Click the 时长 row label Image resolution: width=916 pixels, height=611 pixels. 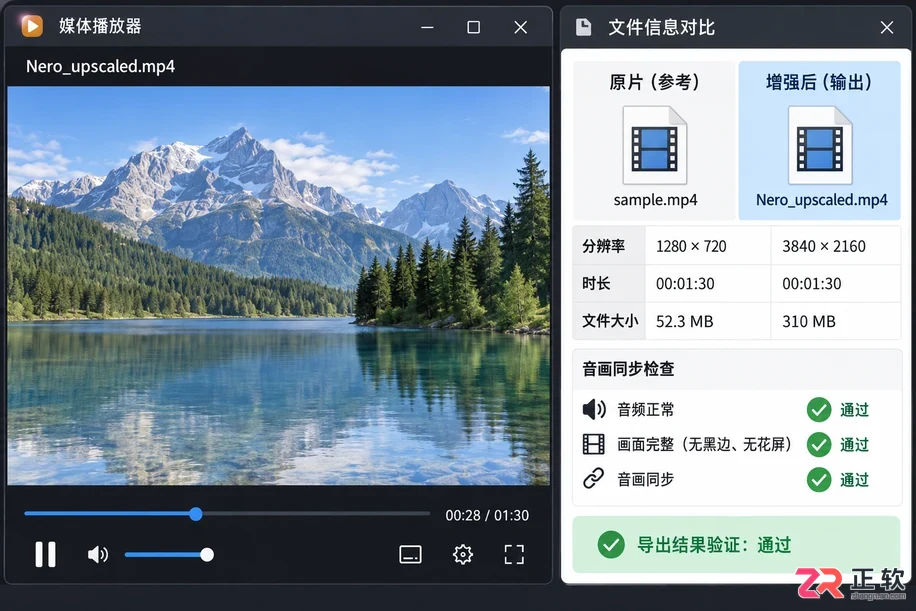(x=596, y=283)
